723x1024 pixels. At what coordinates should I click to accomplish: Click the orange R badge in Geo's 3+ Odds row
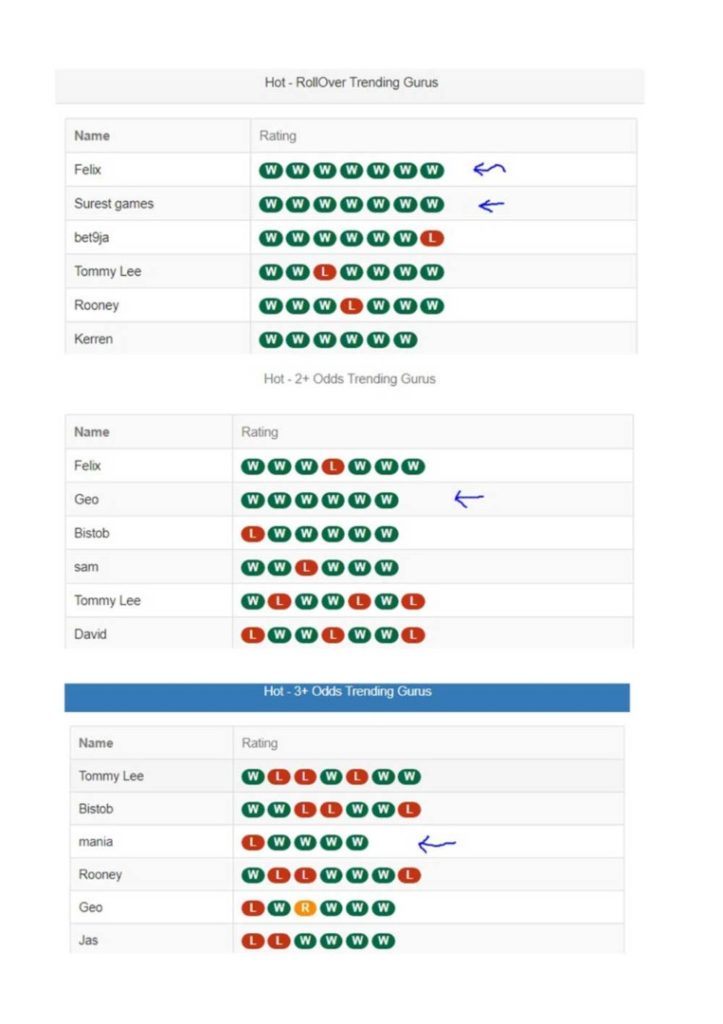pos(305,908)
